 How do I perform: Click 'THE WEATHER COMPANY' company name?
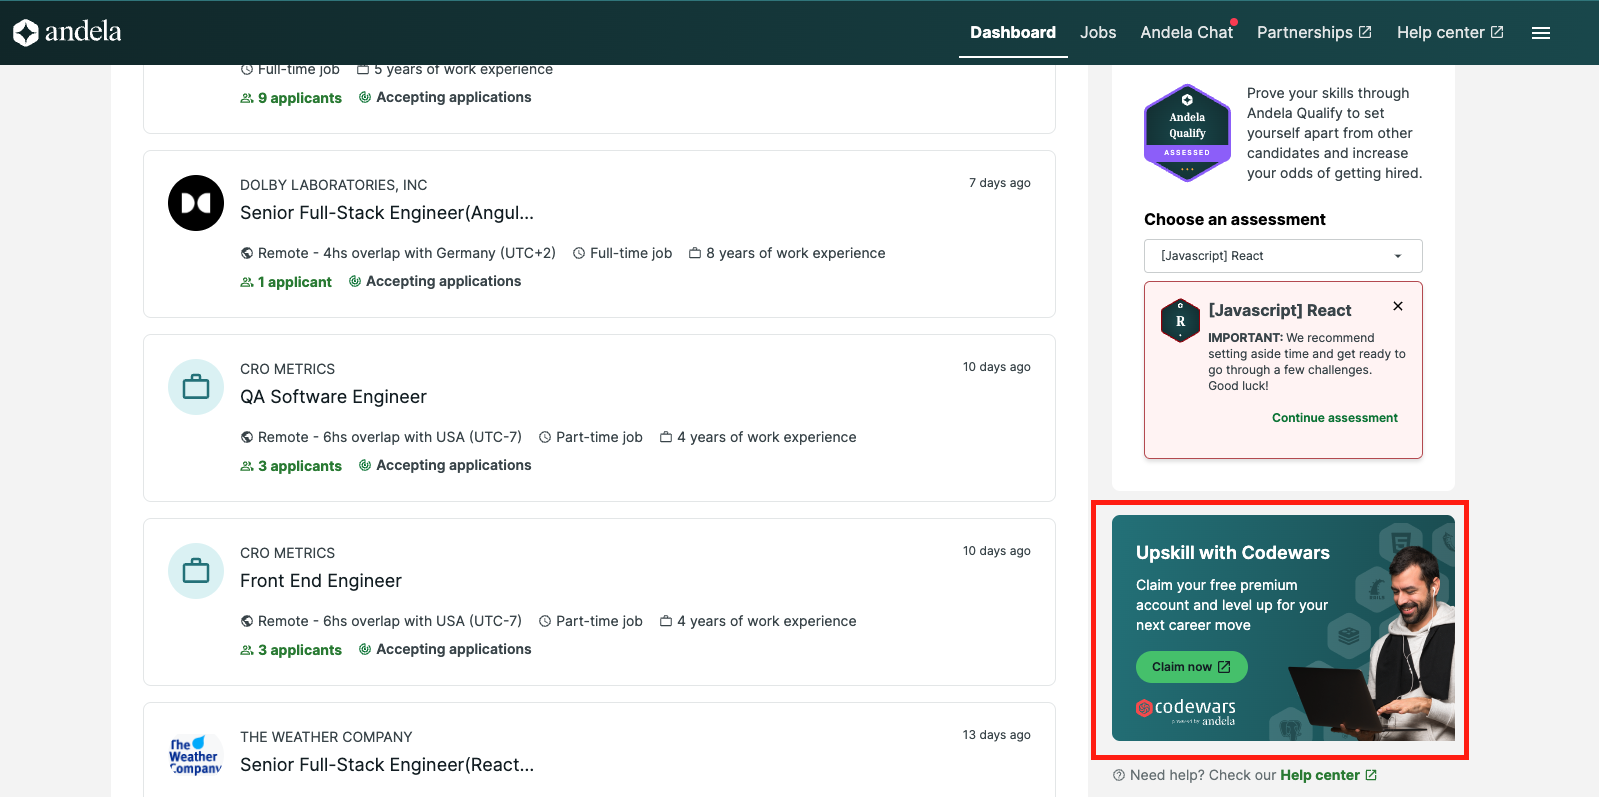click(326, 737)
